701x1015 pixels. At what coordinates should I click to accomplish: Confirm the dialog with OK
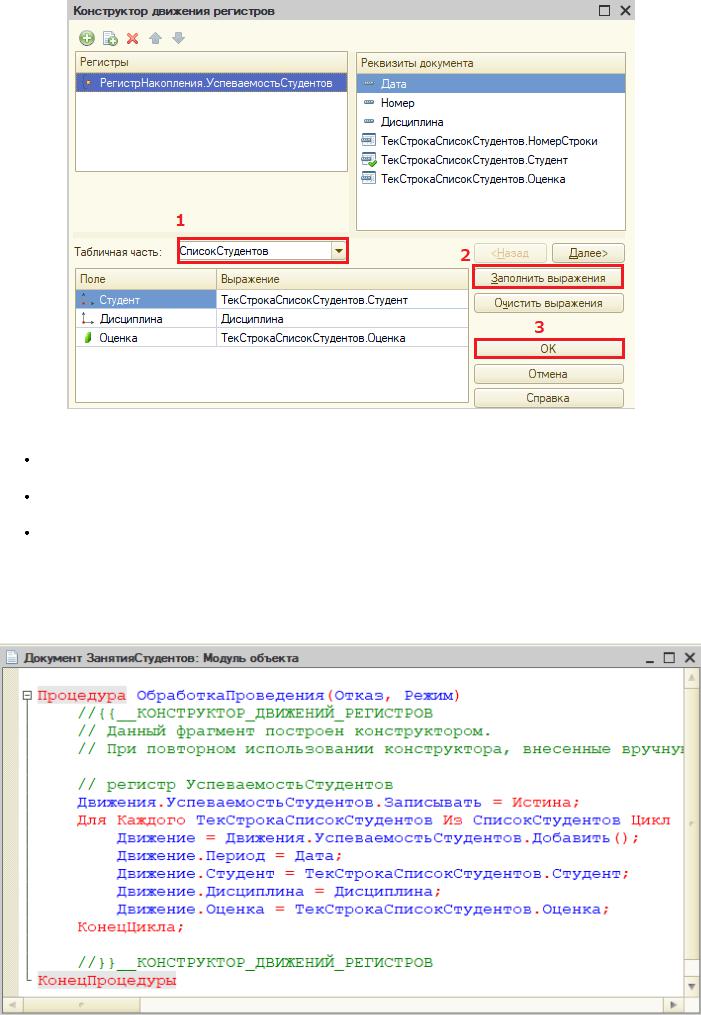point(548,350)
